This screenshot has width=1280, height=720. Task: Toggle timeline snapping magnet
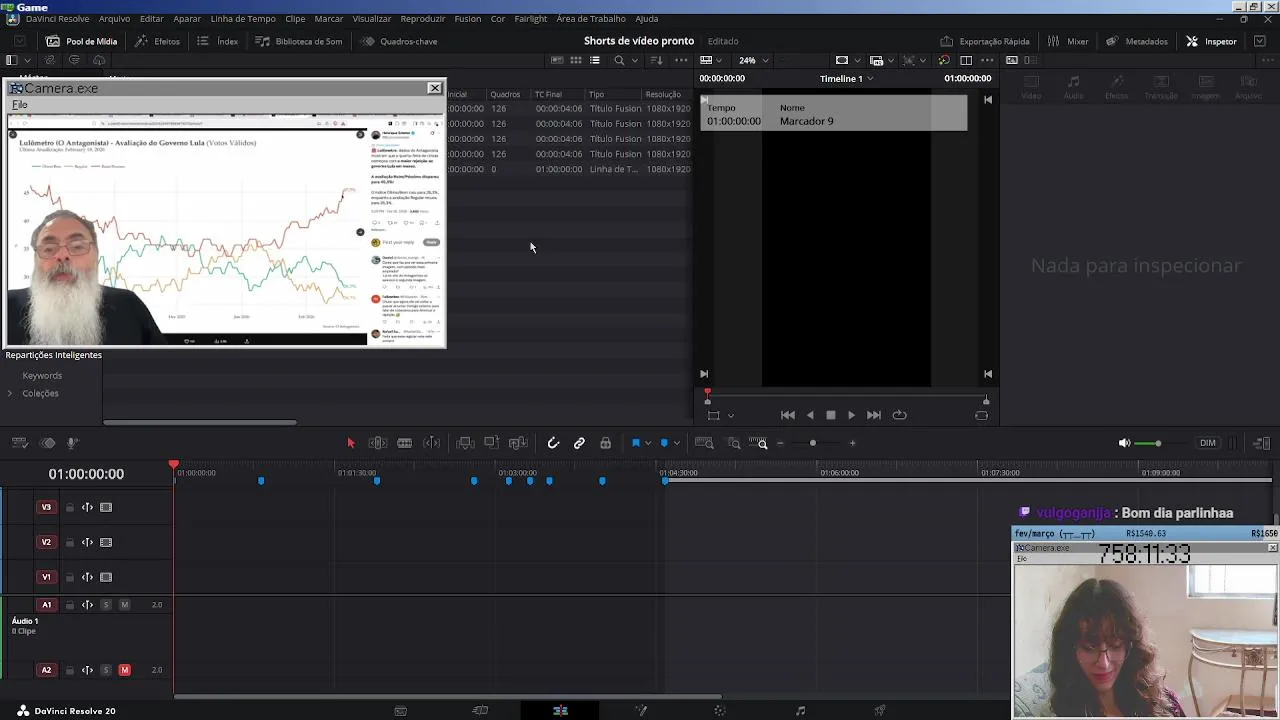[553, 443]
